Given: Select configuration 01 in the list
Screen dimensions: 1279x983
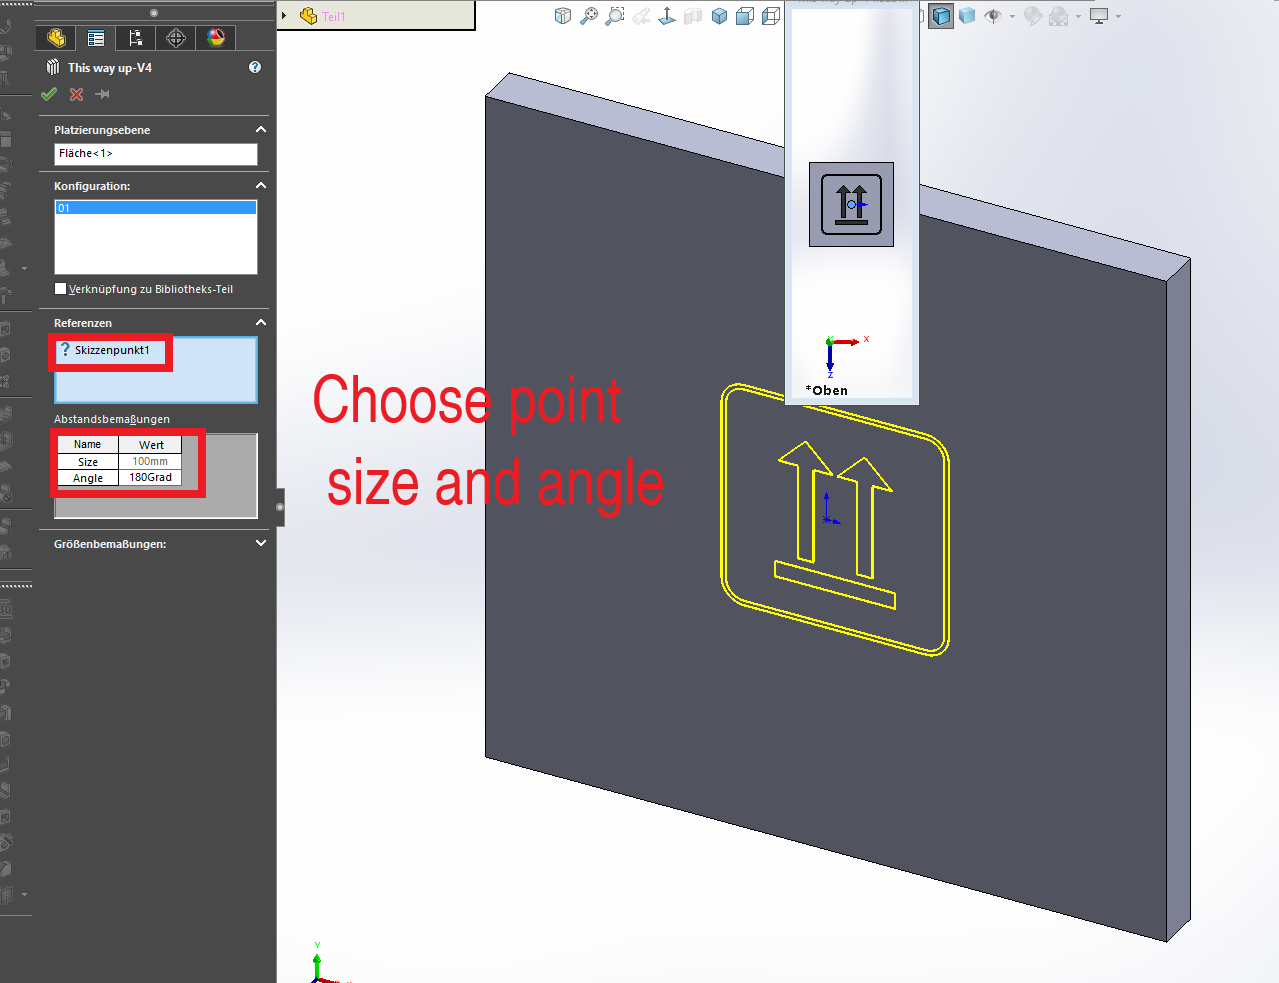Looking at the screenshot, I should (x=156, y=208).
